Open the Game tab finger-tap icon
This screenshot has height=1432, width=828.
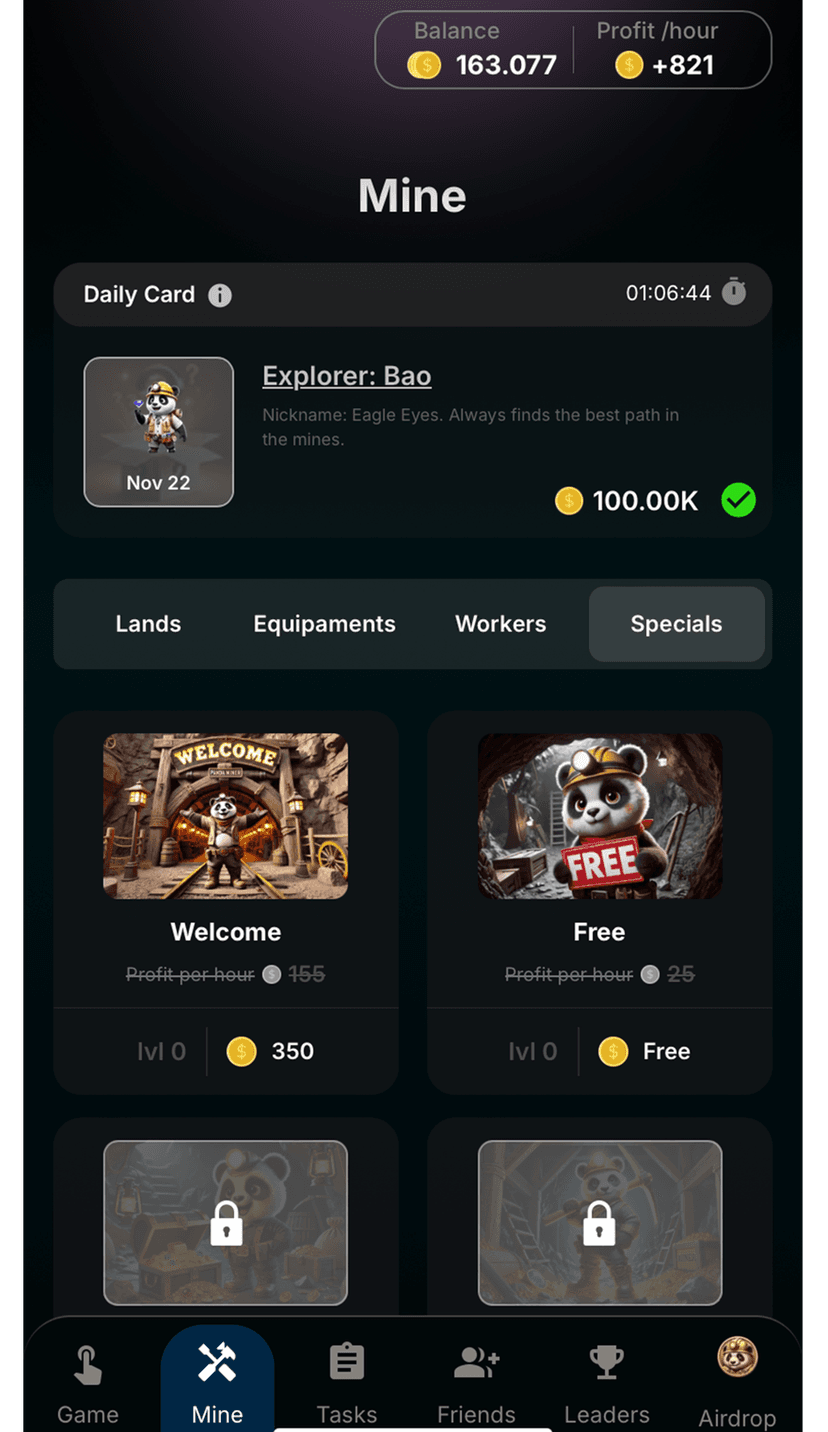[87, 1366]
